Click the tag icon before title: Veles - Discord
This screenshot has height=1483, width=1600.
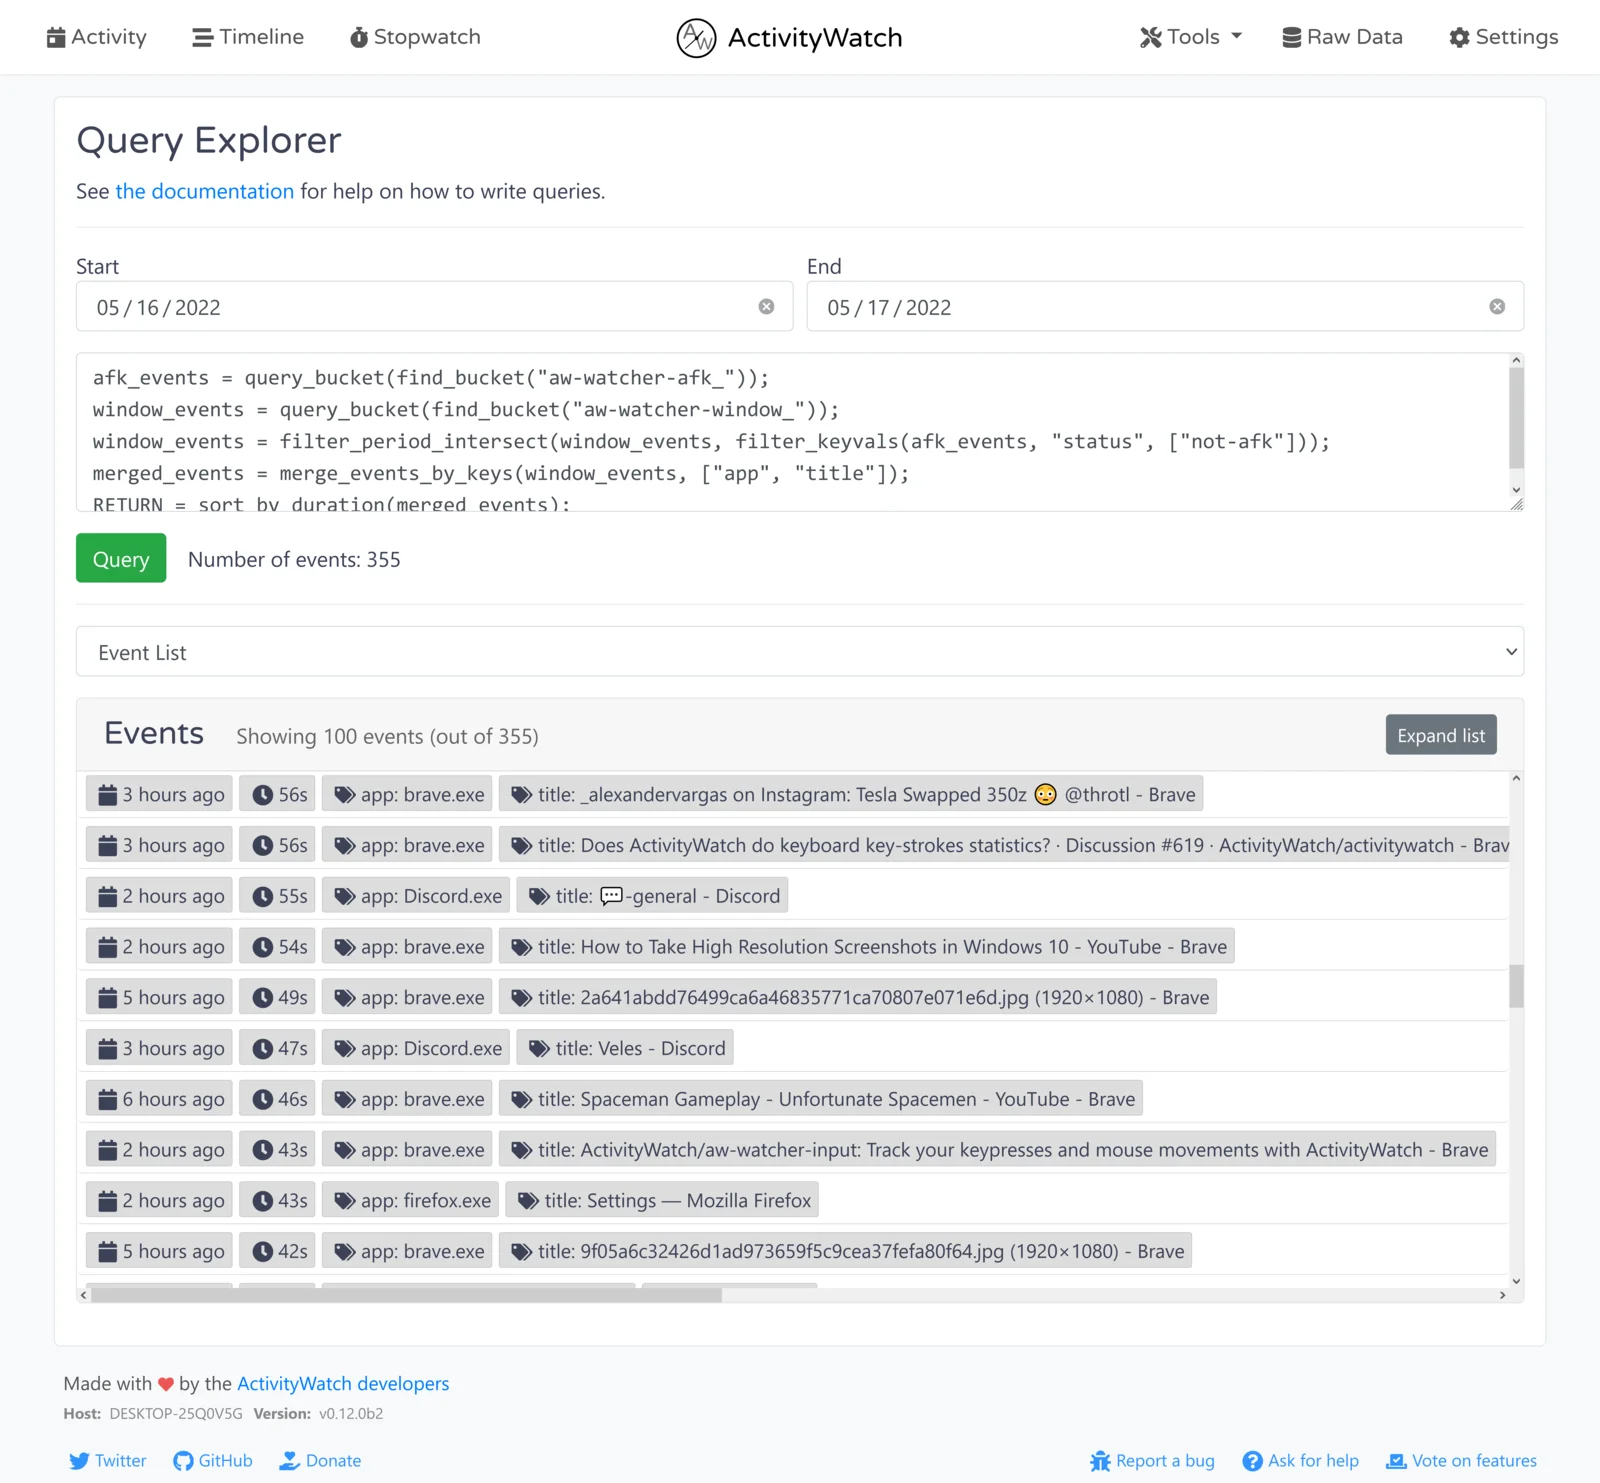coord(539,1048)
